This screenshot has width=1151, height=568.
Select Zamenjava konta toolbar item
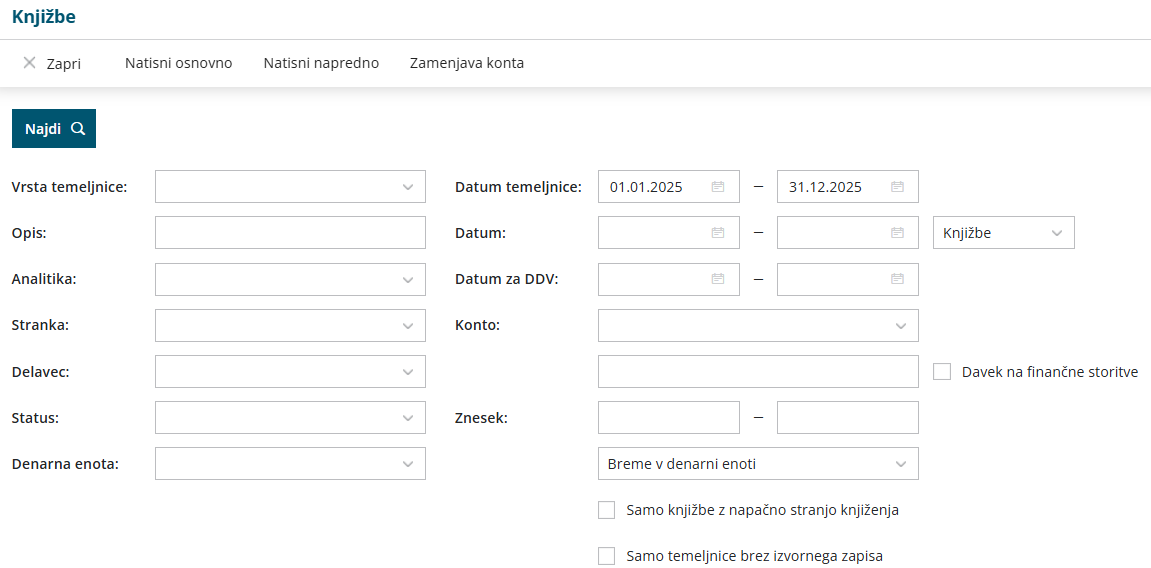tap(467, 63)
